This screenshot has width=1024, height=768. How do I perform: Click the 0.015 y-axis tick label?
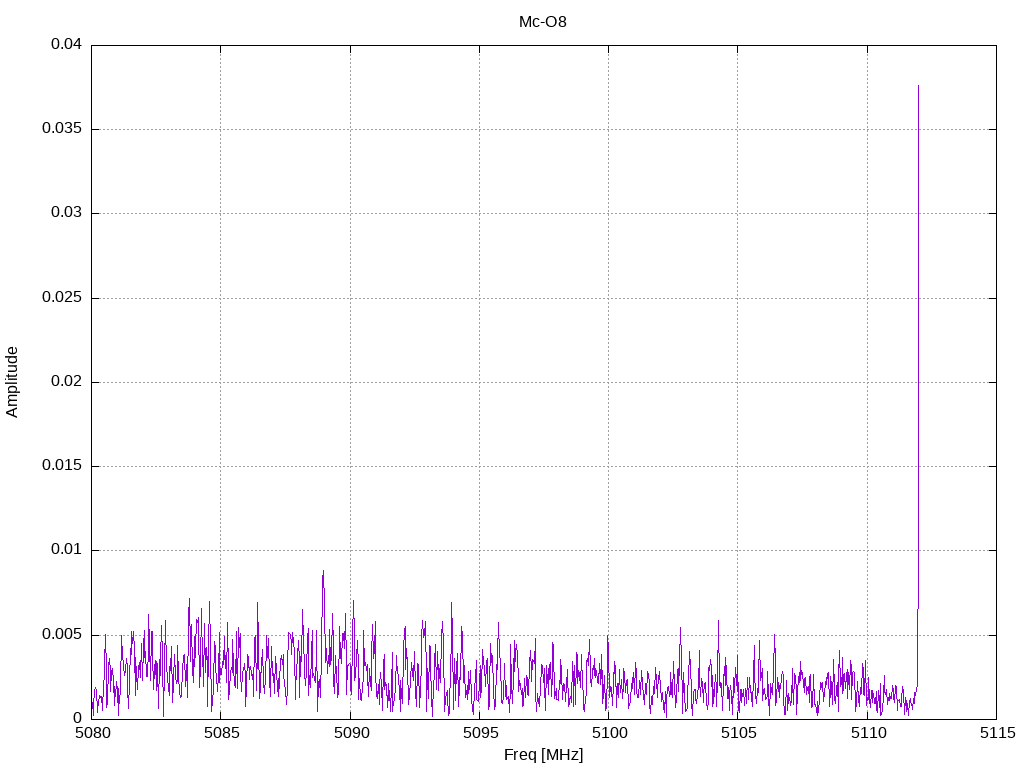pos(62,466)
